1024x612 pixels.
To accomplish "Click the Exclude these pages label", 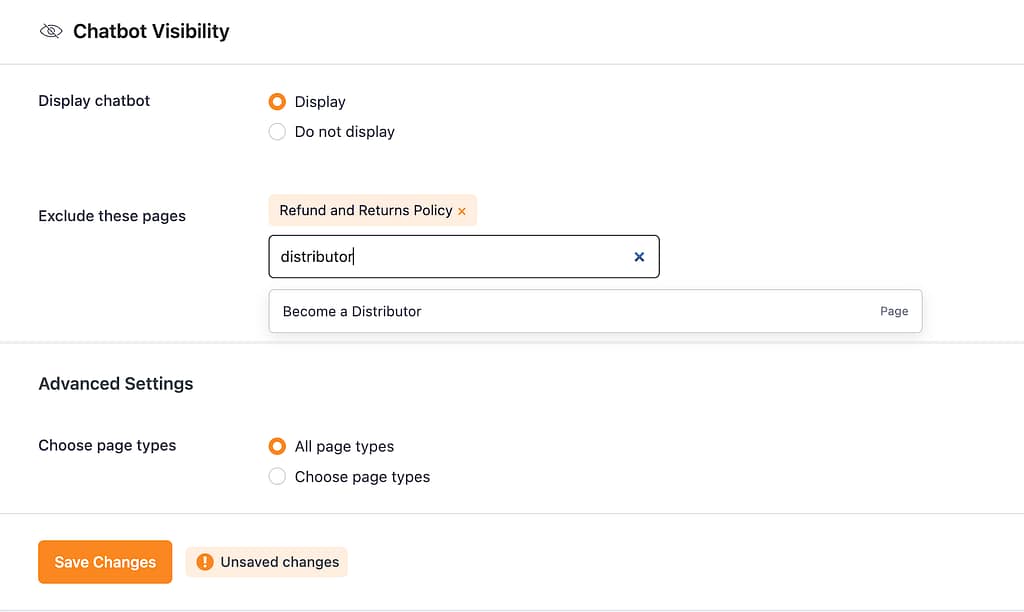I will coord(112,216).
